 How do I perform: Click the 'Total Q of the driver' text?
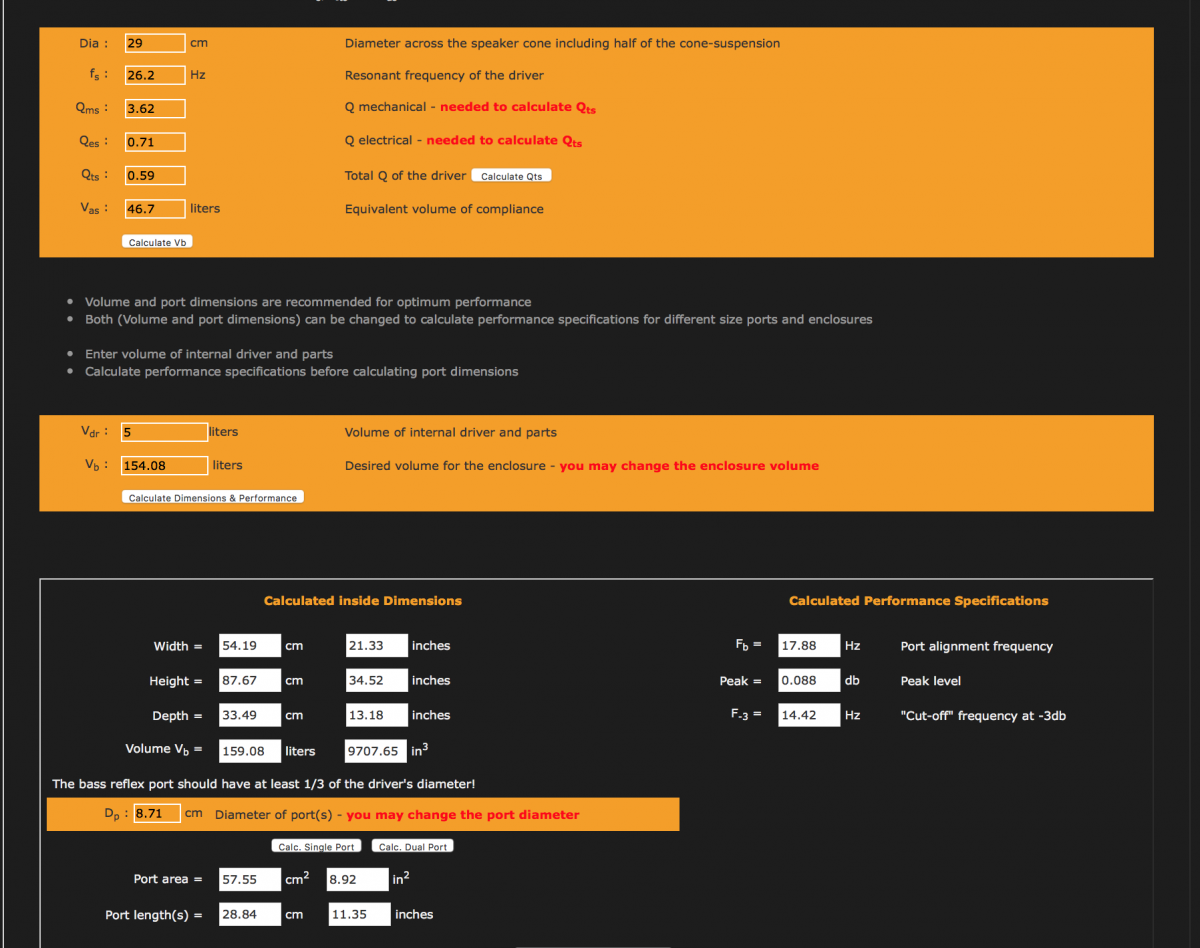pos(405,176)
